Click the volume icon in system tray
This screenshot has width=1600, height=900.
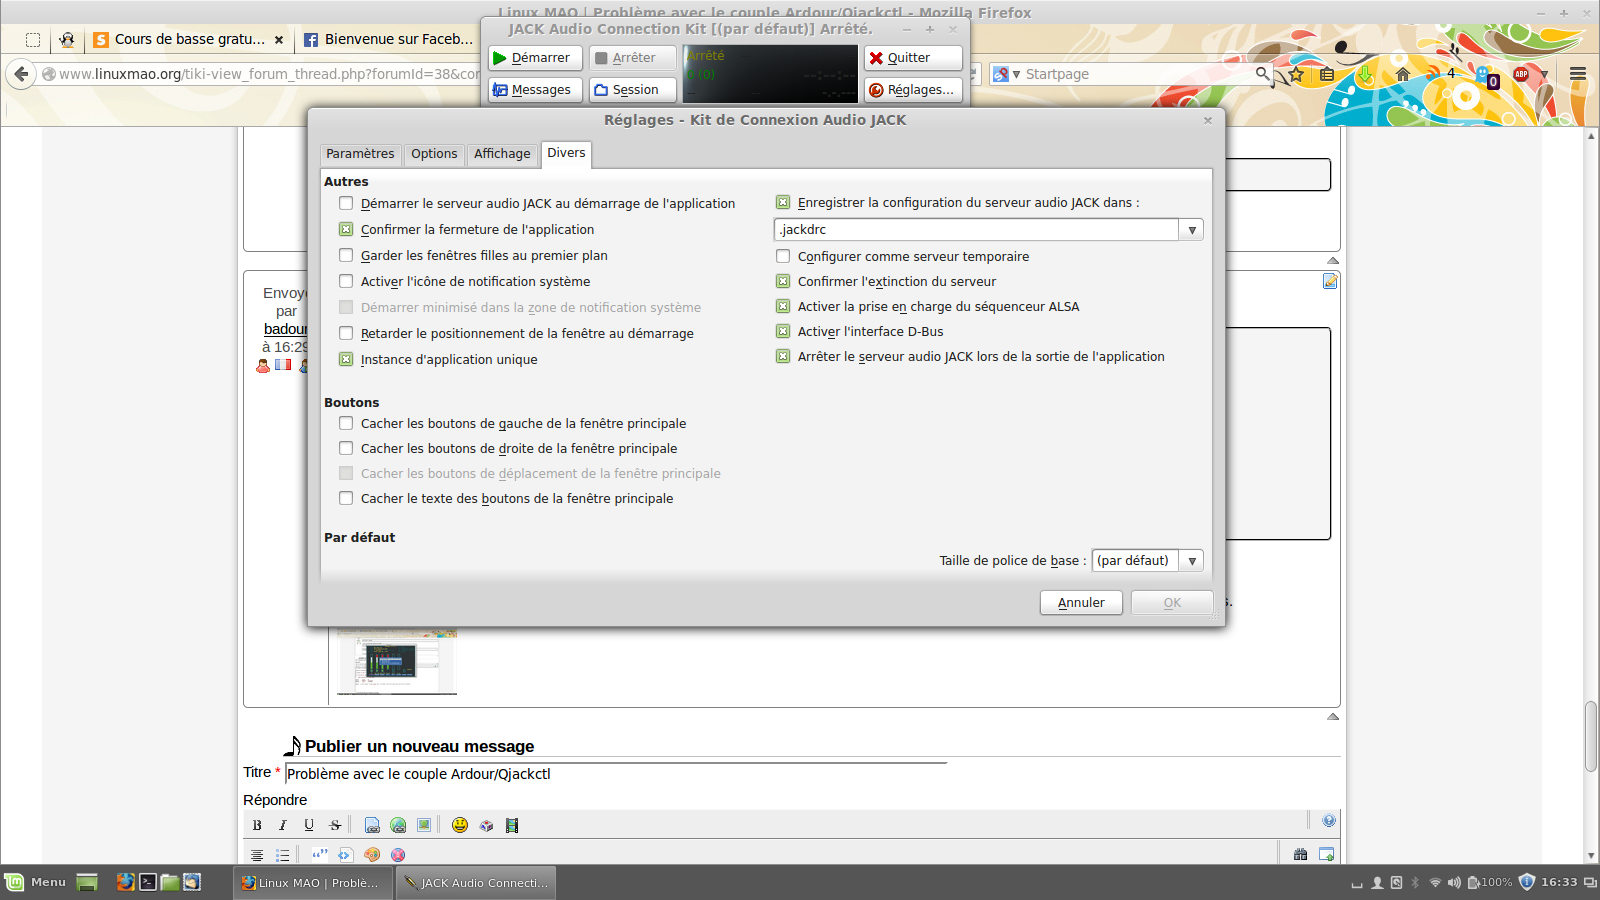pyautogui.click(x=1454, y=882)
